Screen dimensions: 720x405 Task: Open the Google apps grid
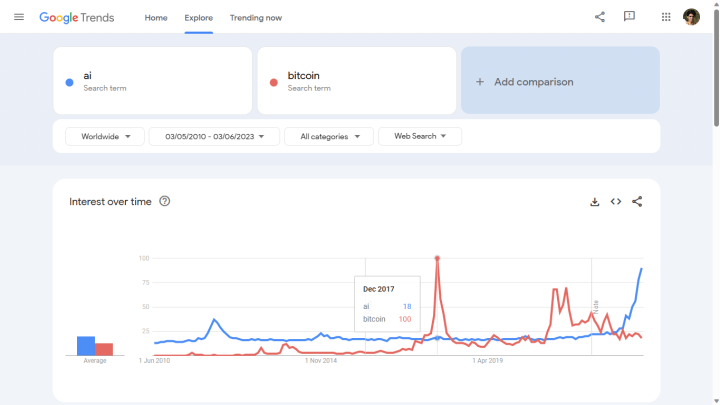point(666,17)
